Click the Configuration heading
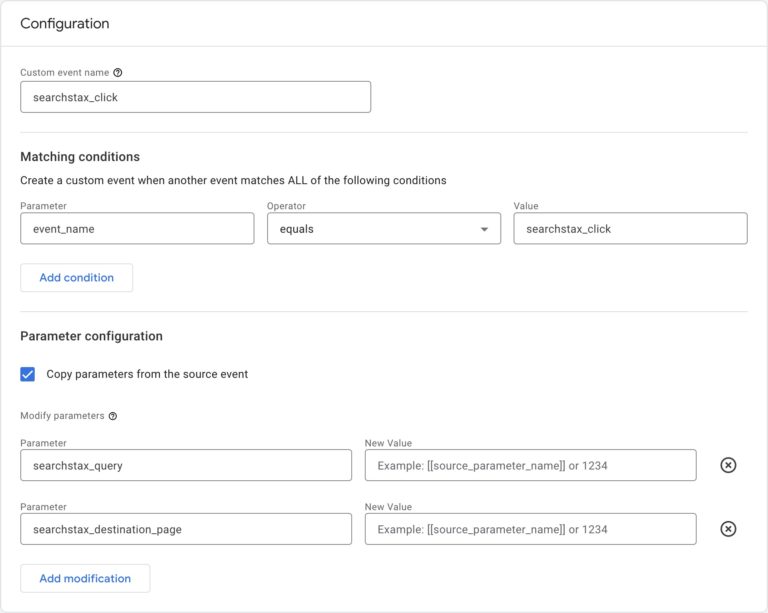This screenshot has height=613, width=768. [65, 24]
